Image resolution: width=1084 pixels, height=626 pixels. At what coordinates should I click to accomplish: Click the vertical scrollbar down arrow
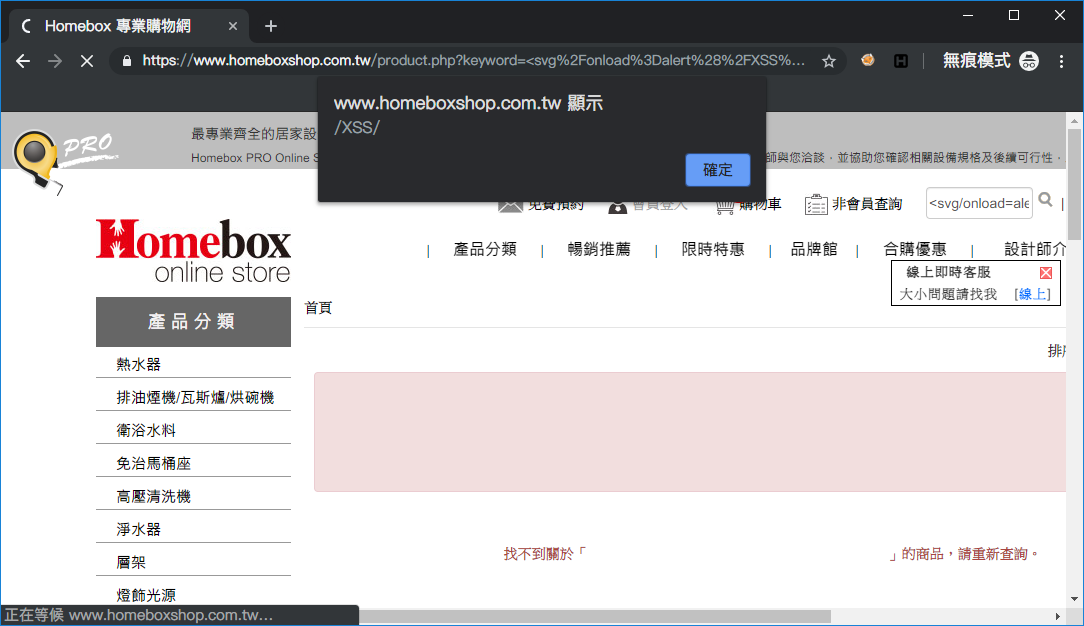coord(1074,599)
